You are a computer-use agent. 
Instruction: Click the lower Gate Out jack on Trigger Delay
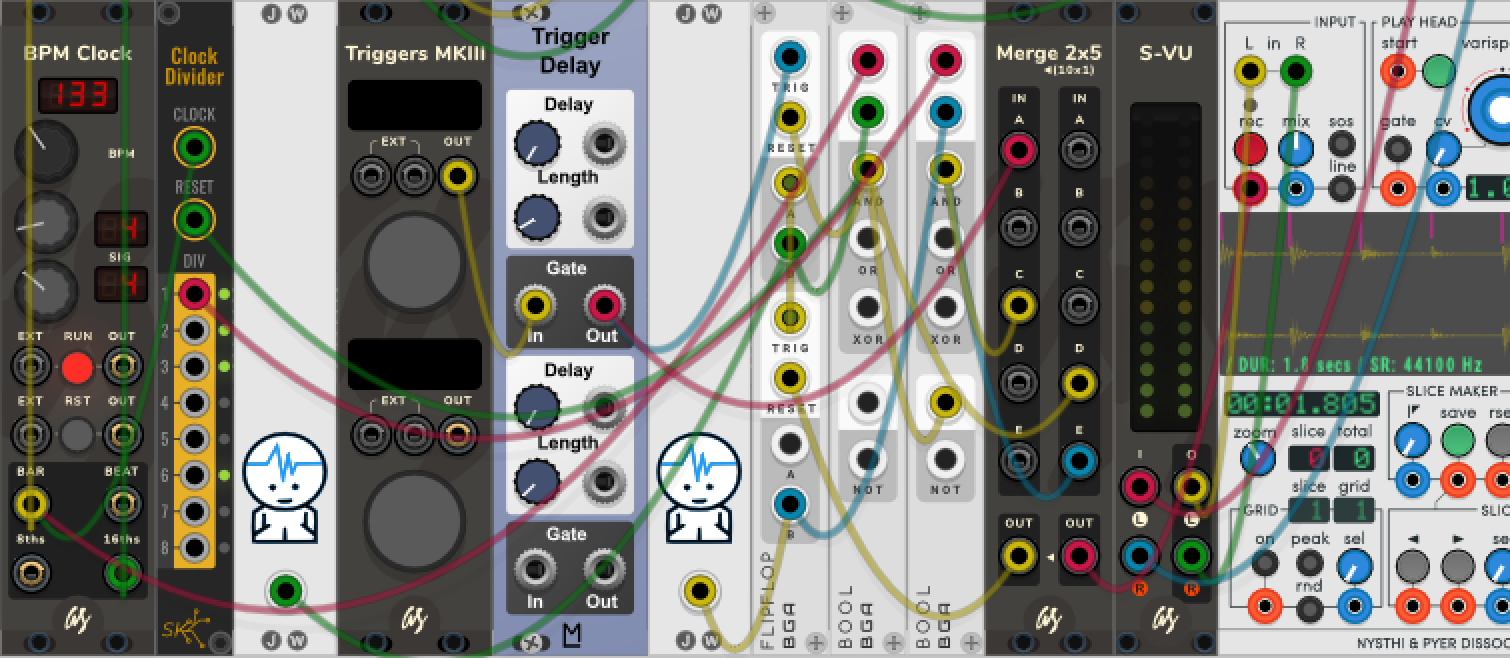click(x=603, y=569)
